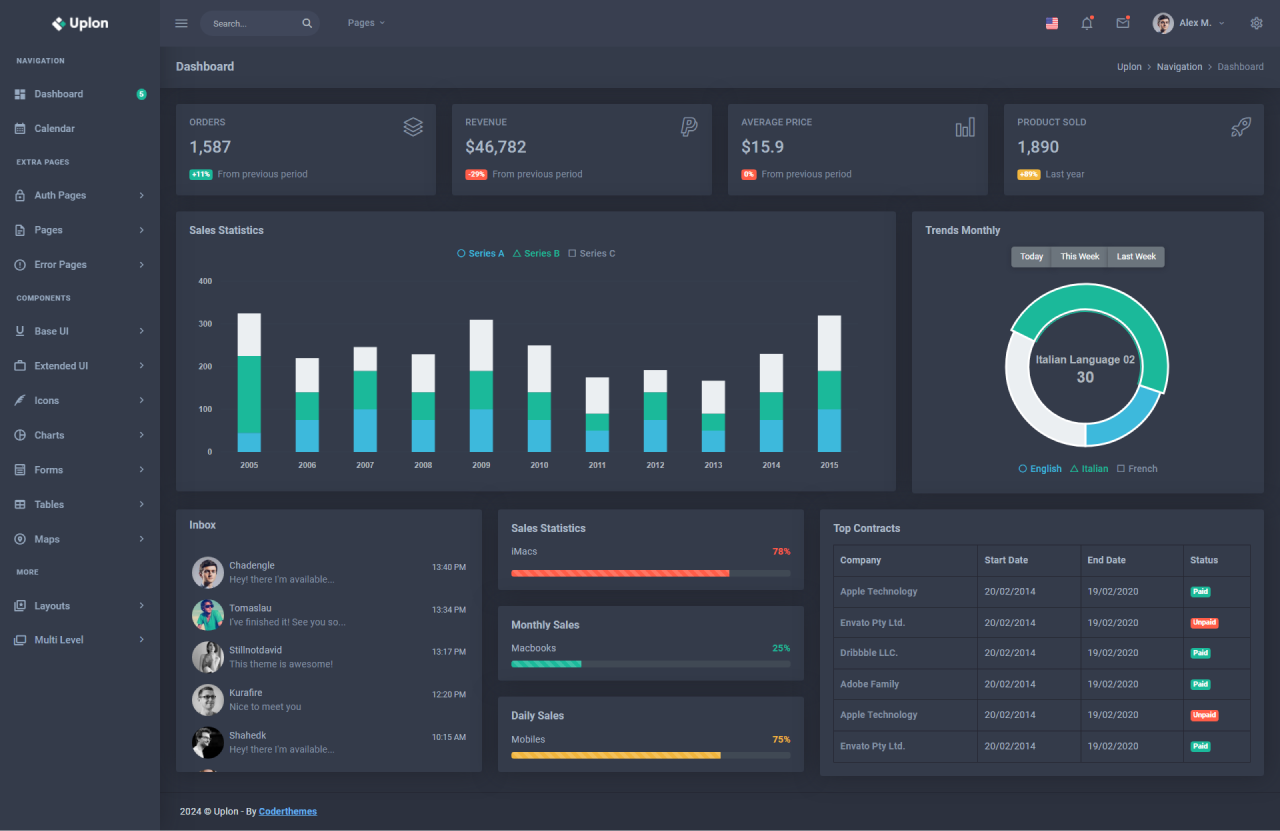This screenshot has width=1280, height=831.
Task: Open the mail envelope icon
Action: click(x=1123, y=23)
